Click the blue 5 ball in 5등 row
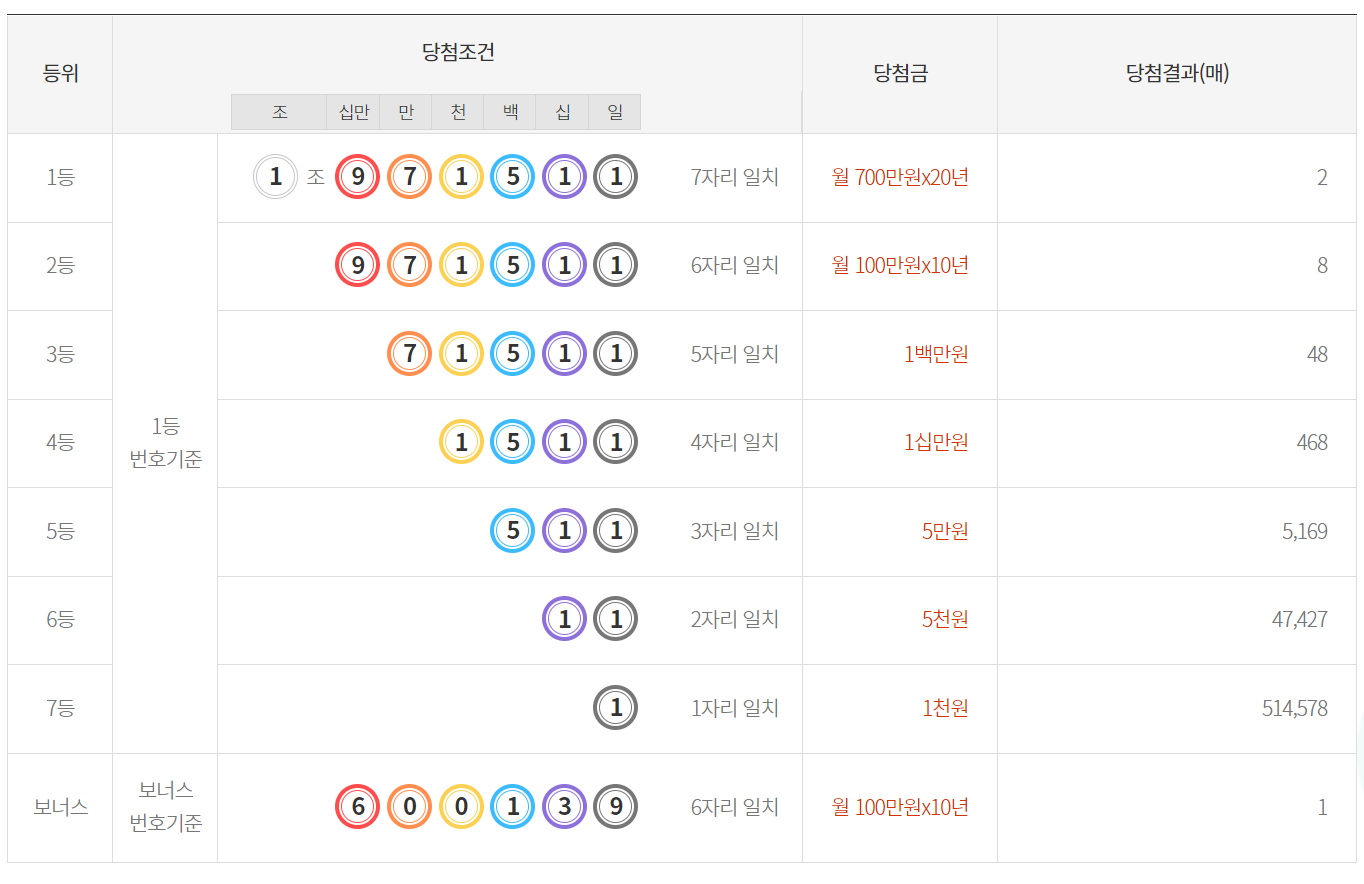 click(513, 530)
